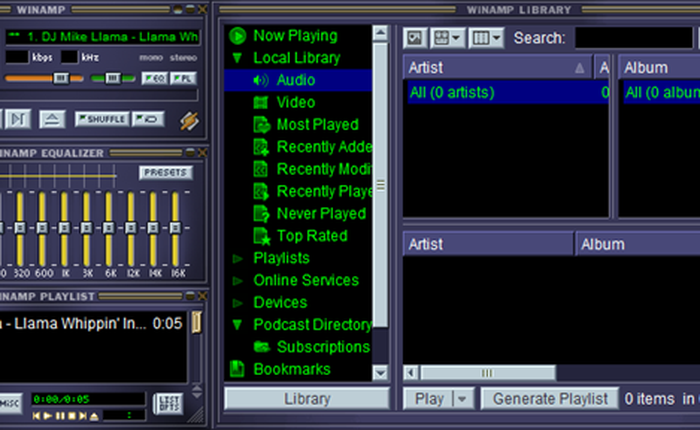Screen dimensions: 700x430
Task: Click the lower Artist column header
Action: coord(488,244)
